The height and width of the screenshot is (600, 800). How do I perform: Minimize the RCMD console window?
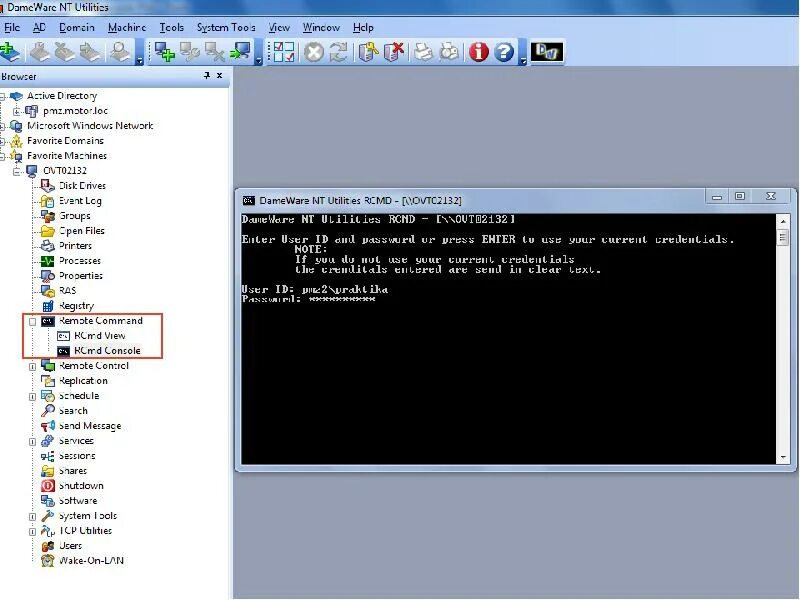click(x=717, y=197)
